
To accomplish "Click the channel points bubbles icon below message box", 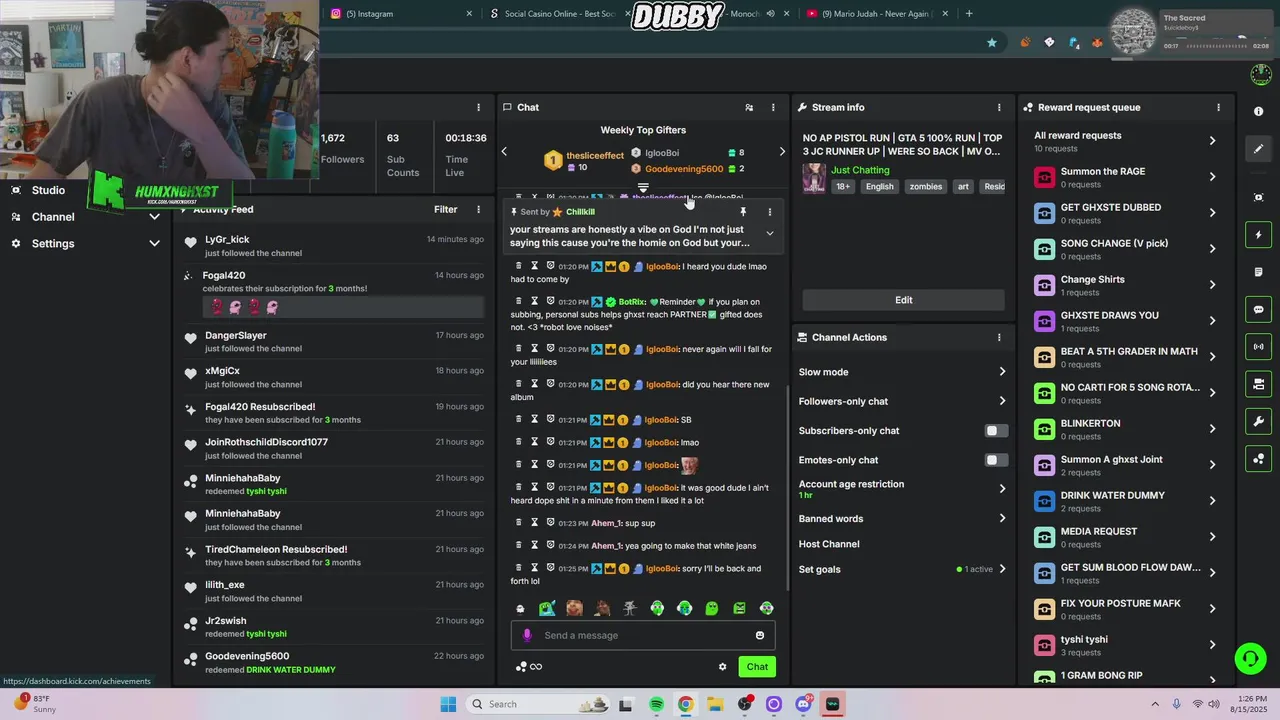I will pos(521,667).
